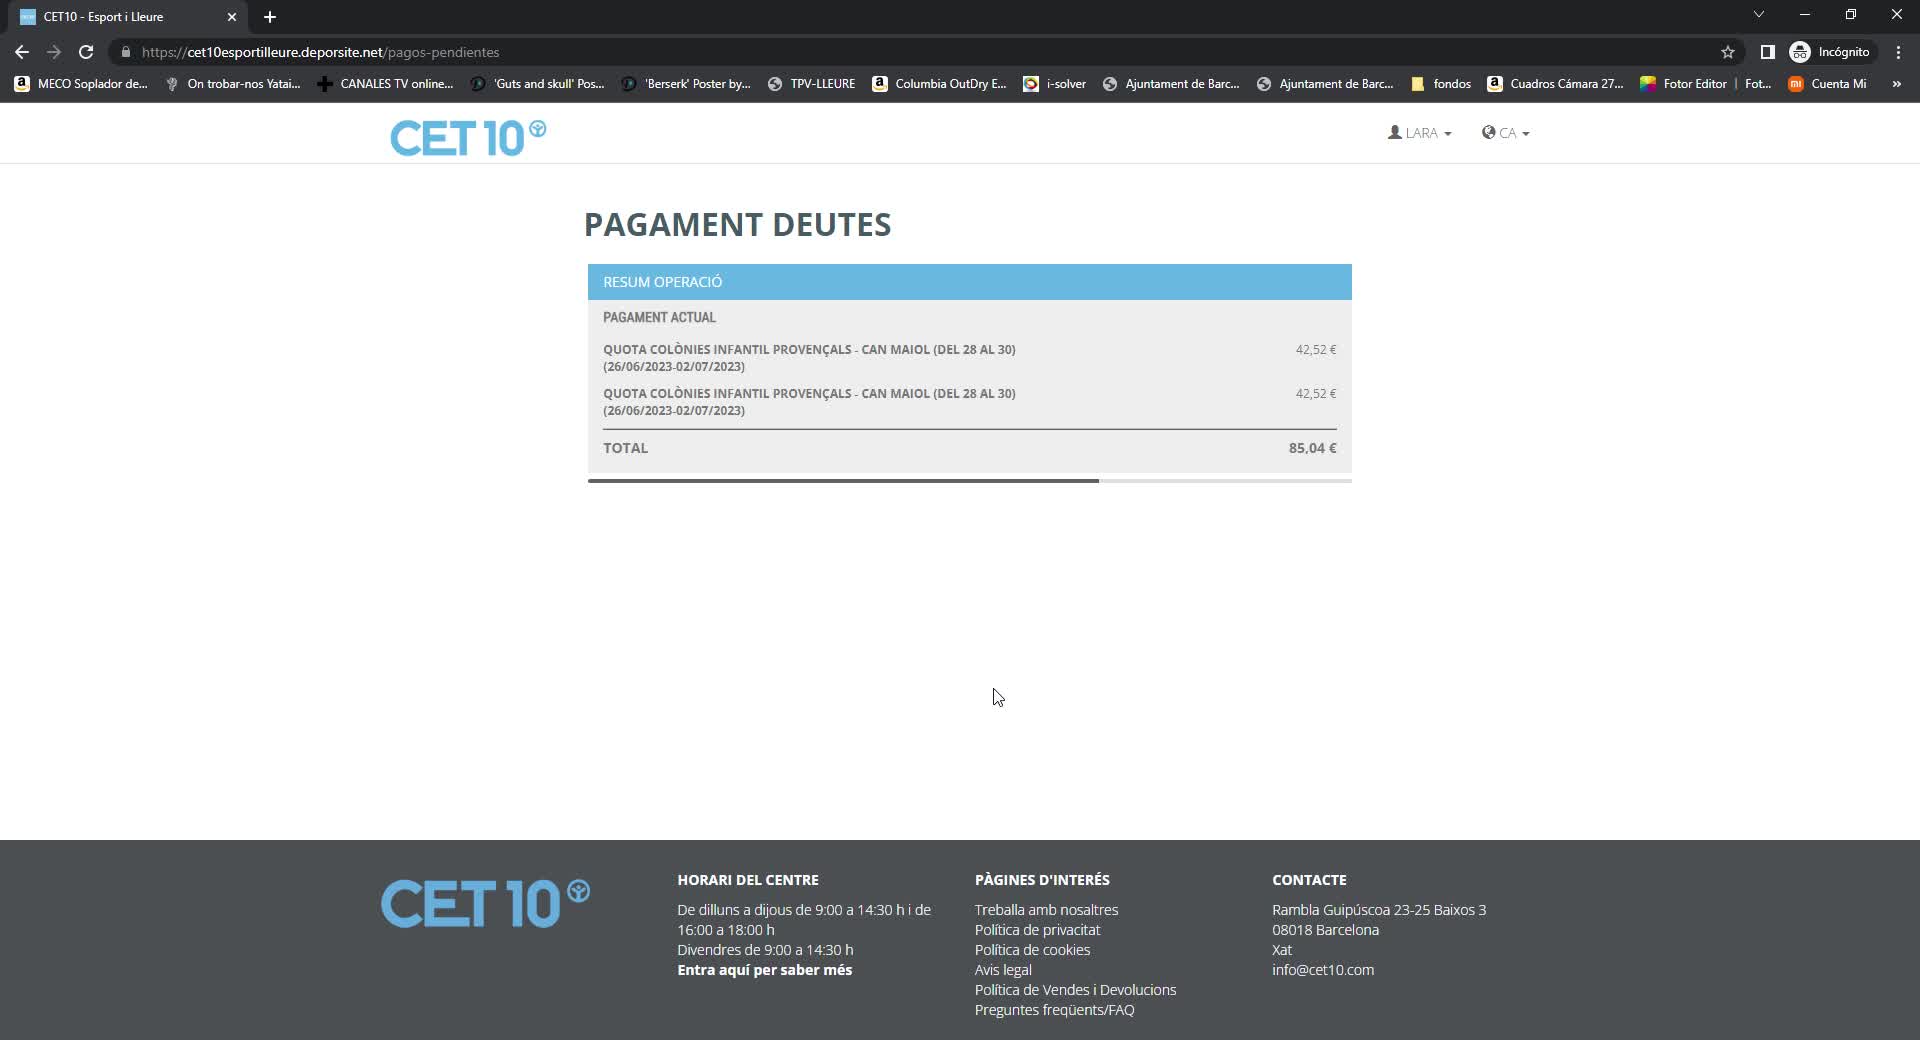The image size is (1920, 1040).
Task: Reload the pagos-pendientes page
Action: (x=86, y=52)
